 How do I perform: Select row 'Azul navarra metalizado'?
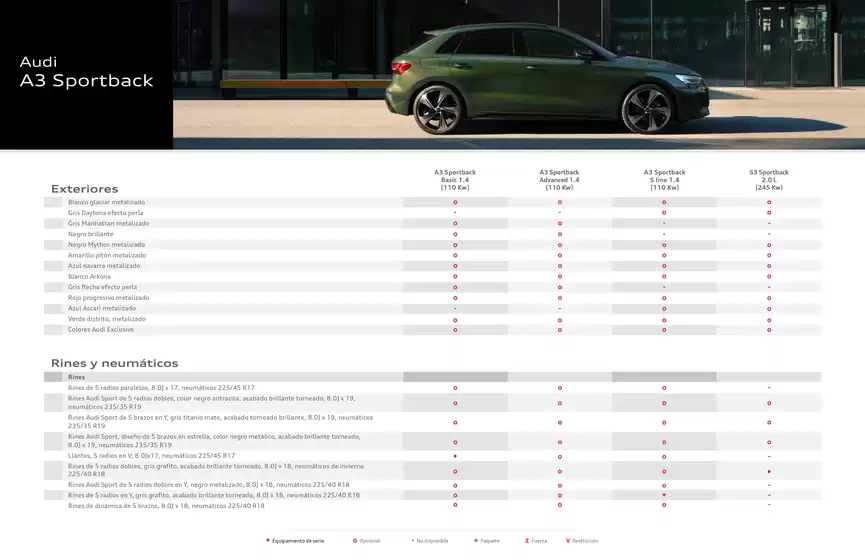[x=432, y=266]
